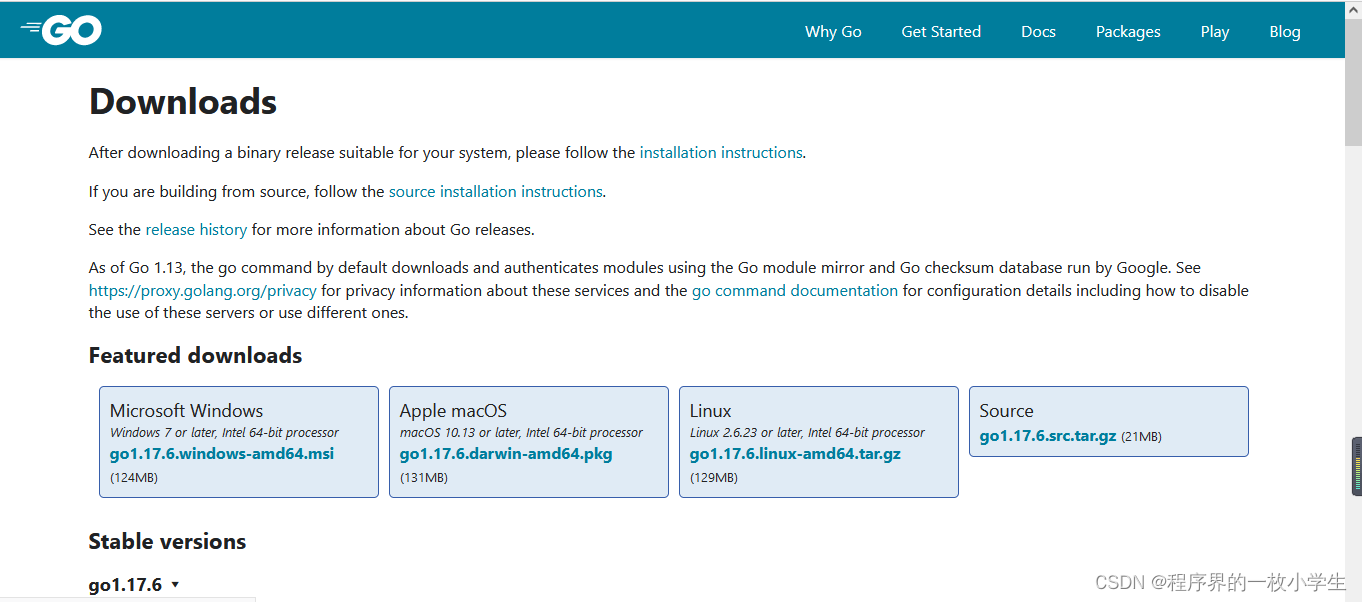1362x602 pixels.
Task: Download go1.17.6.linux-amd64.tar.gz
Action: pyautogui.click(x=795, y=453)
